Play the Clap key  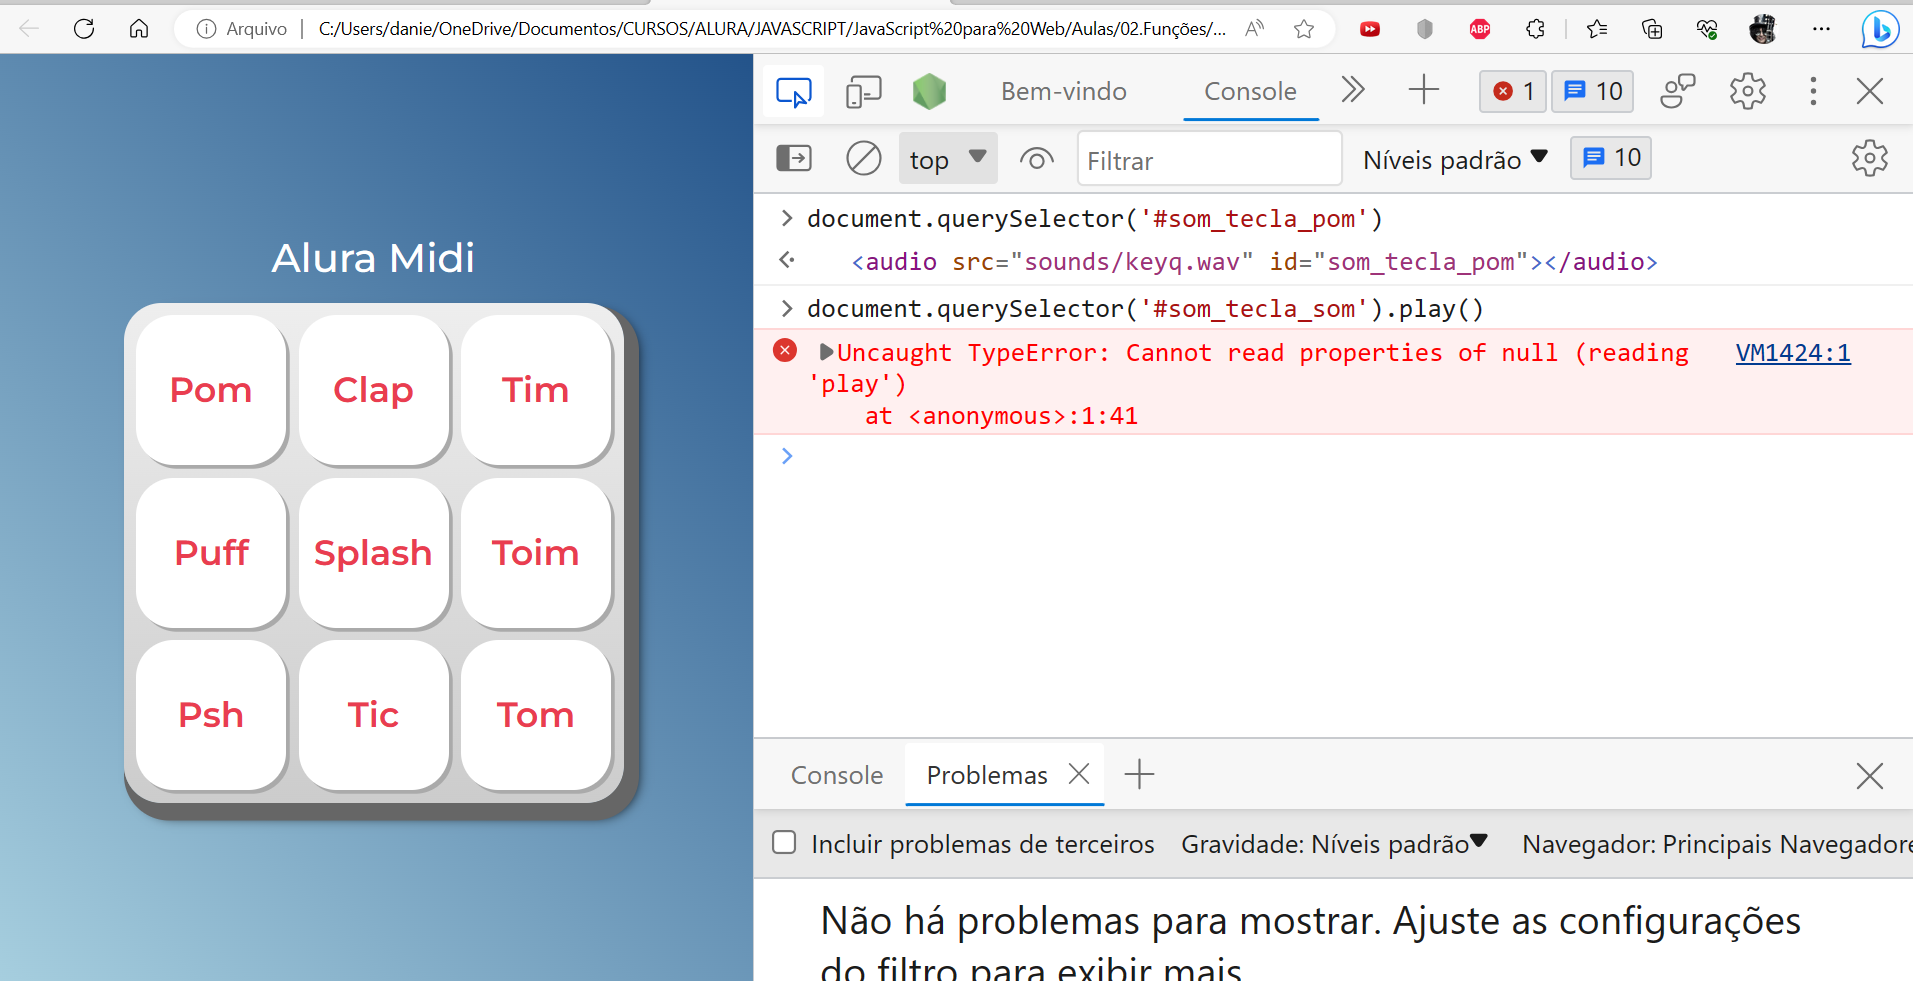click(x=373, y=390)
